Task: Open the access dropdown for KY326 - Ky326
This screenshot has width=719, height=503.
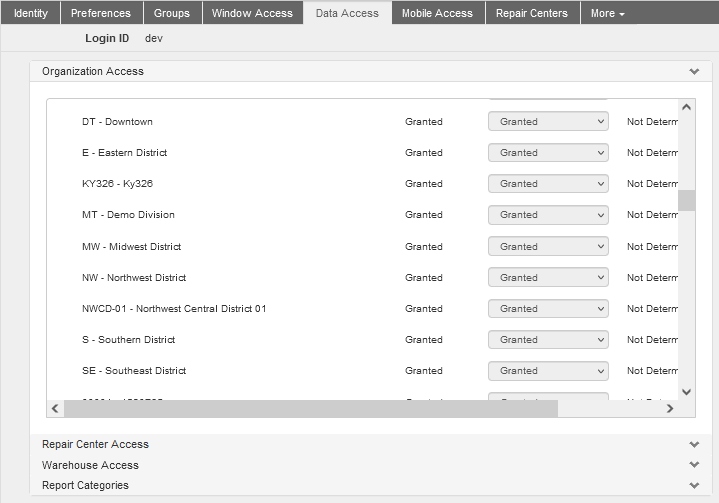Action: tap(548, 184)
